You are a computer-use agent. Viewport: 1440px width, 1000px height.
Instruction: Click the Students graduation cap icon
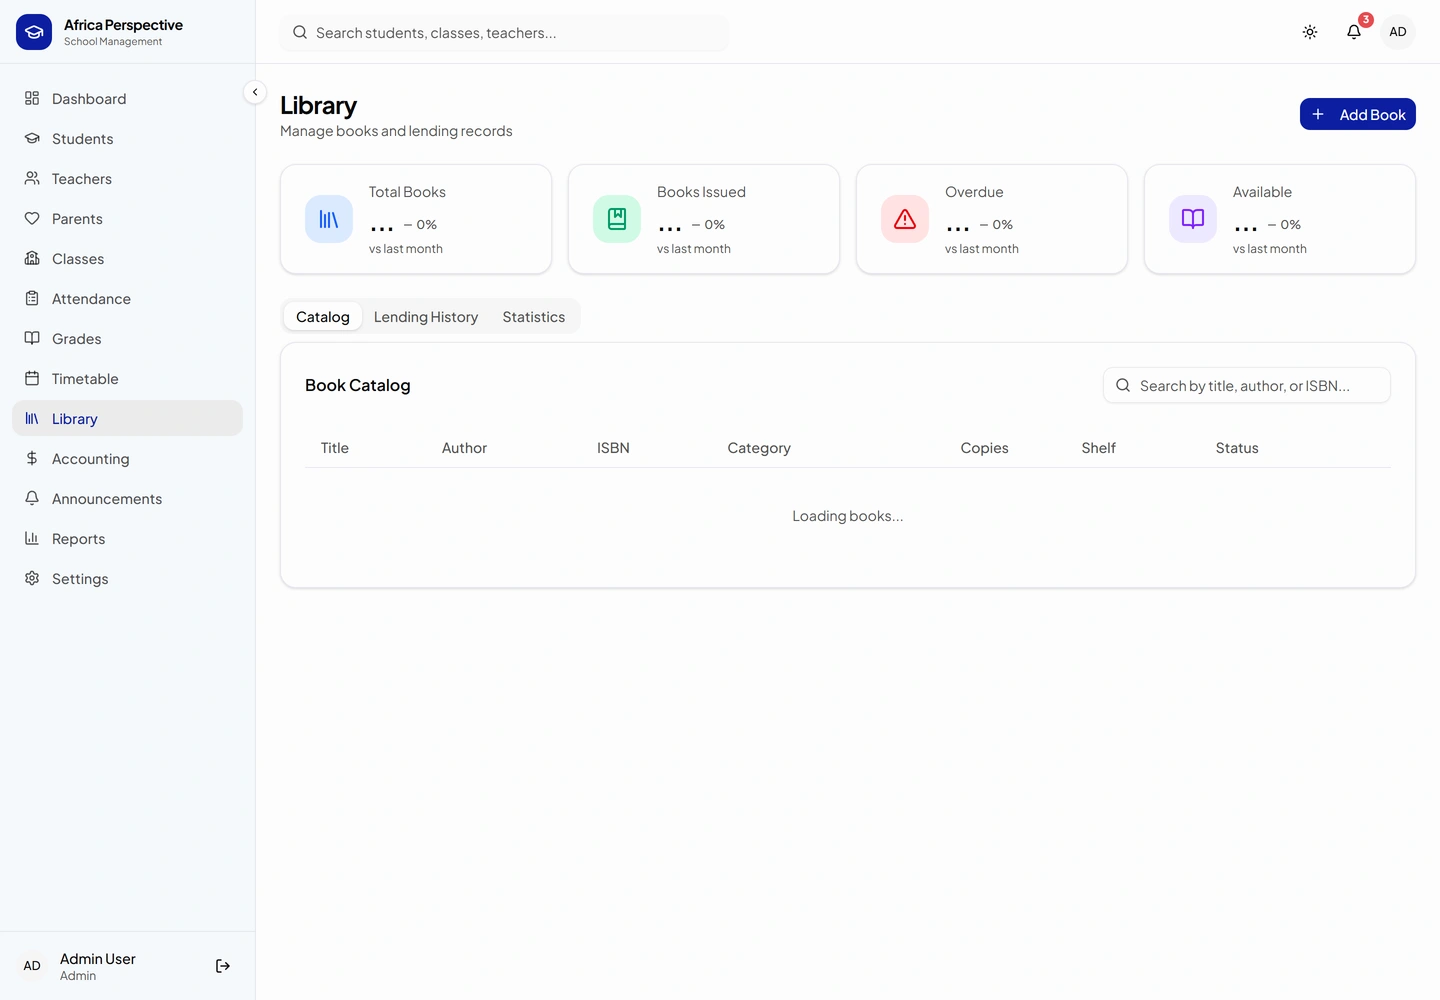point(32,138)
